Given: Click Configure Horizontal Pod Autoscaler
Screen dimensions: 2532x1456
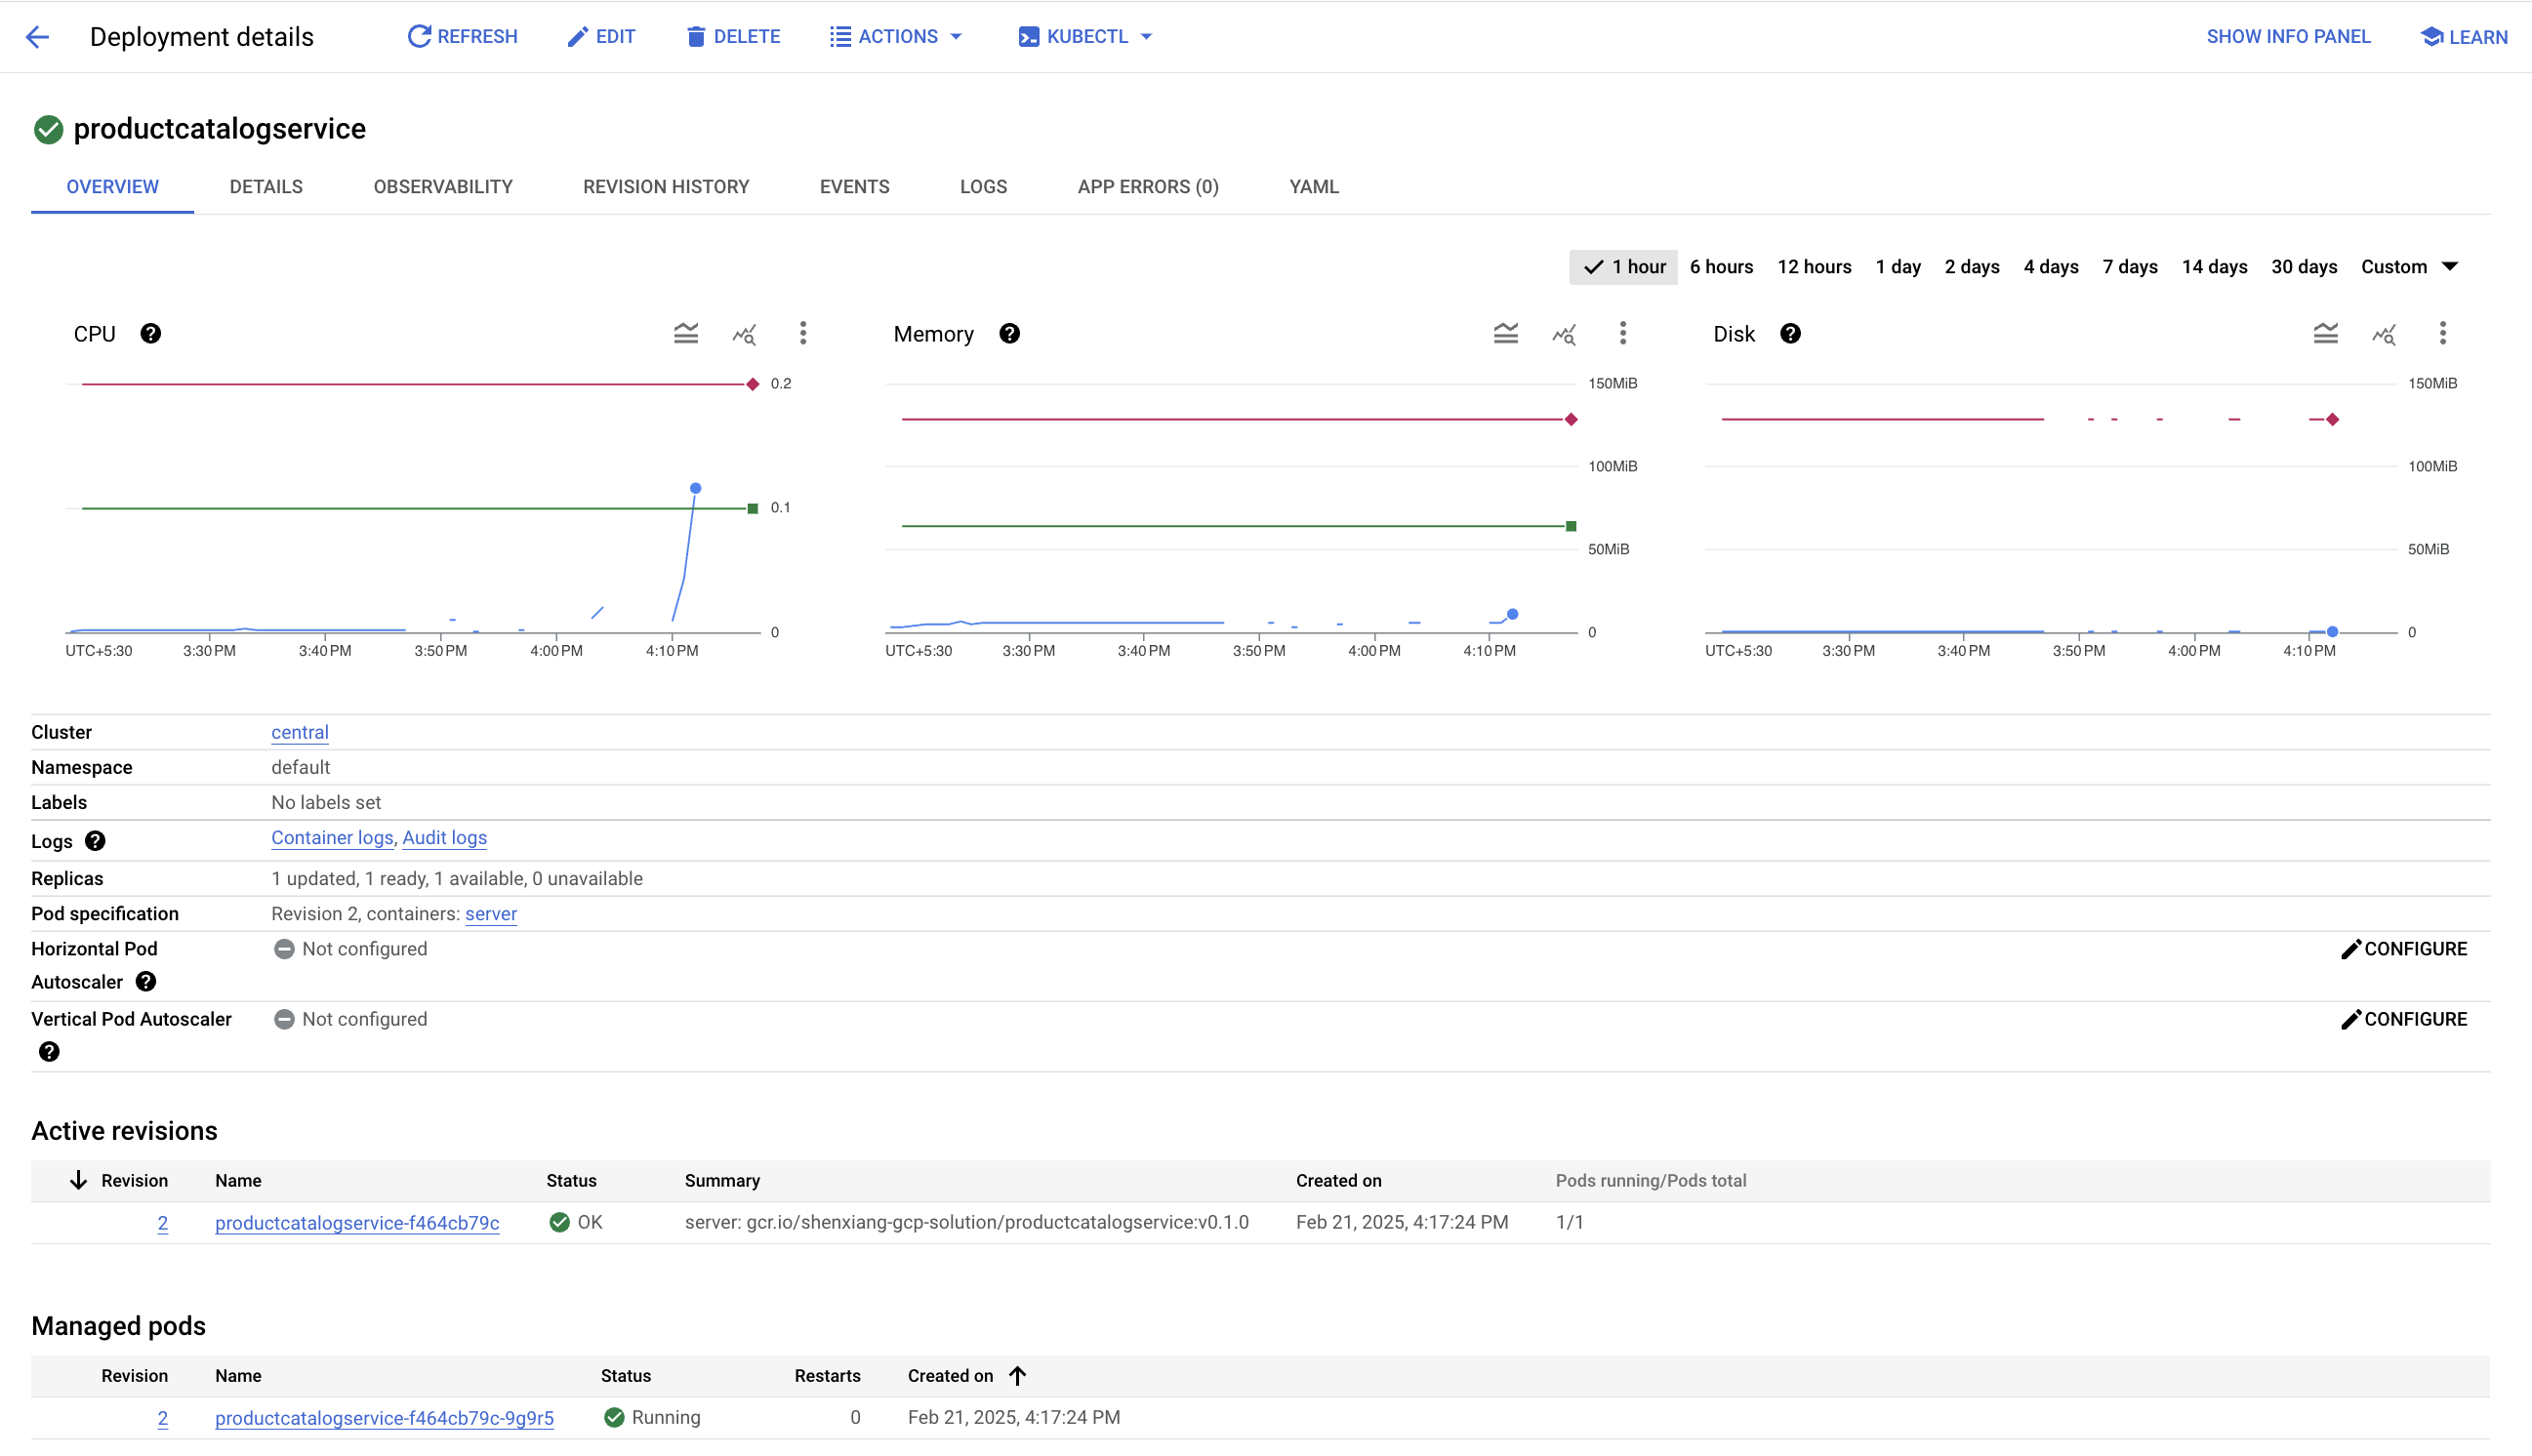Looking at the screenshot, I should point(2405,948).
